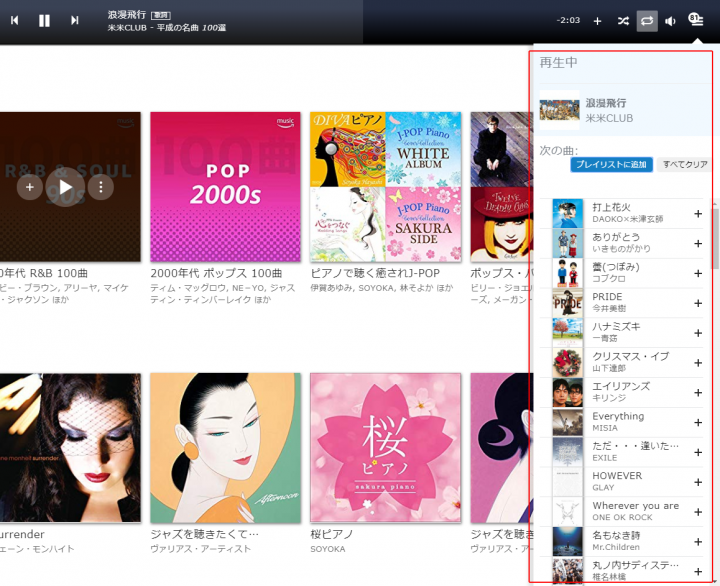Open PRIDE cover thumbnail in queue
720x586 pixels.
tap(568, 303)
